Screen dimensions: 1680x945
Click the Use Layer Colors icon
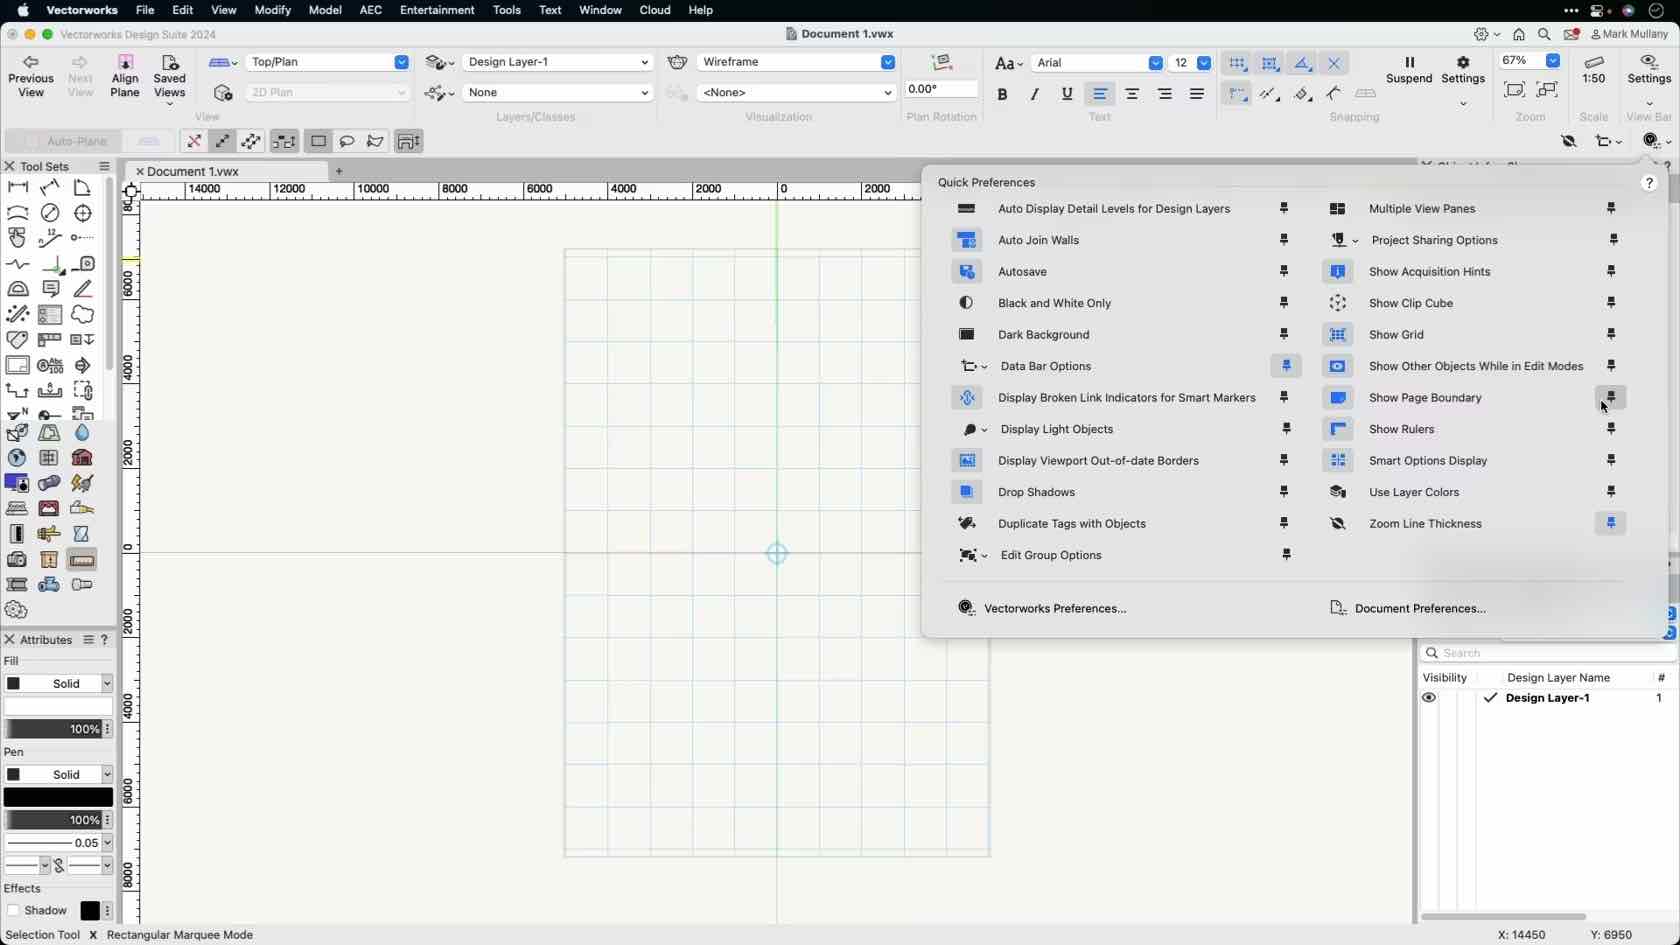click(x=1338, y=493)
